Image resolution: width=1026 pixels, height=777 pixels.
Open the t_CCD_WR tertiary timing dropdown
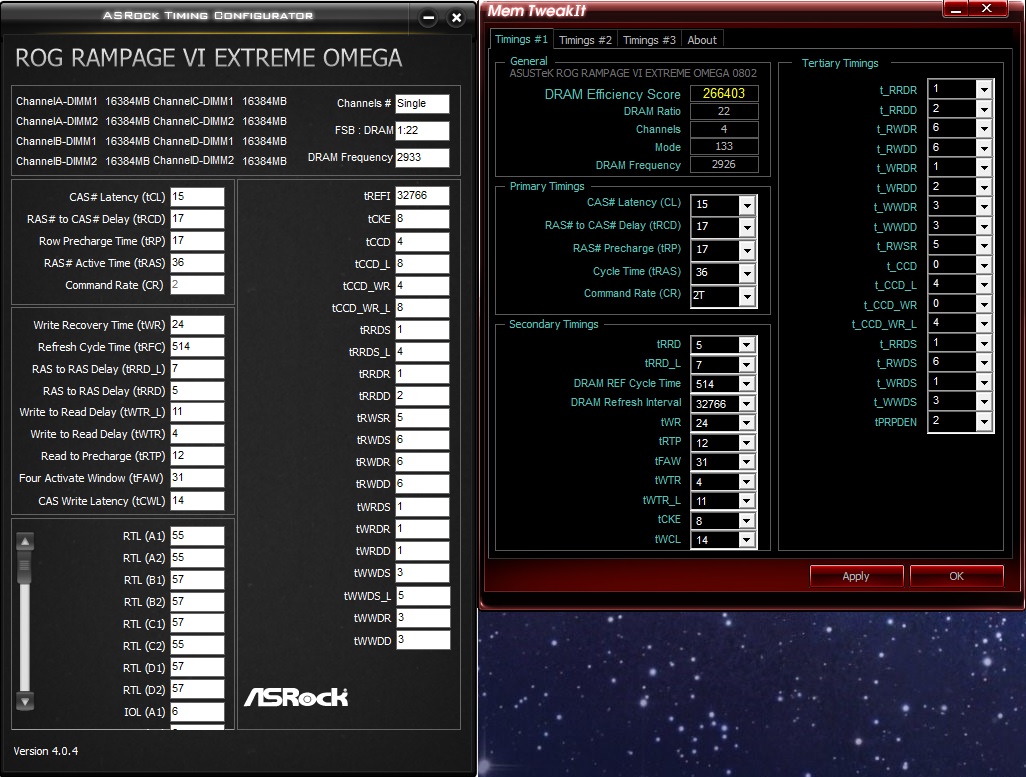[x=984, y=304]
